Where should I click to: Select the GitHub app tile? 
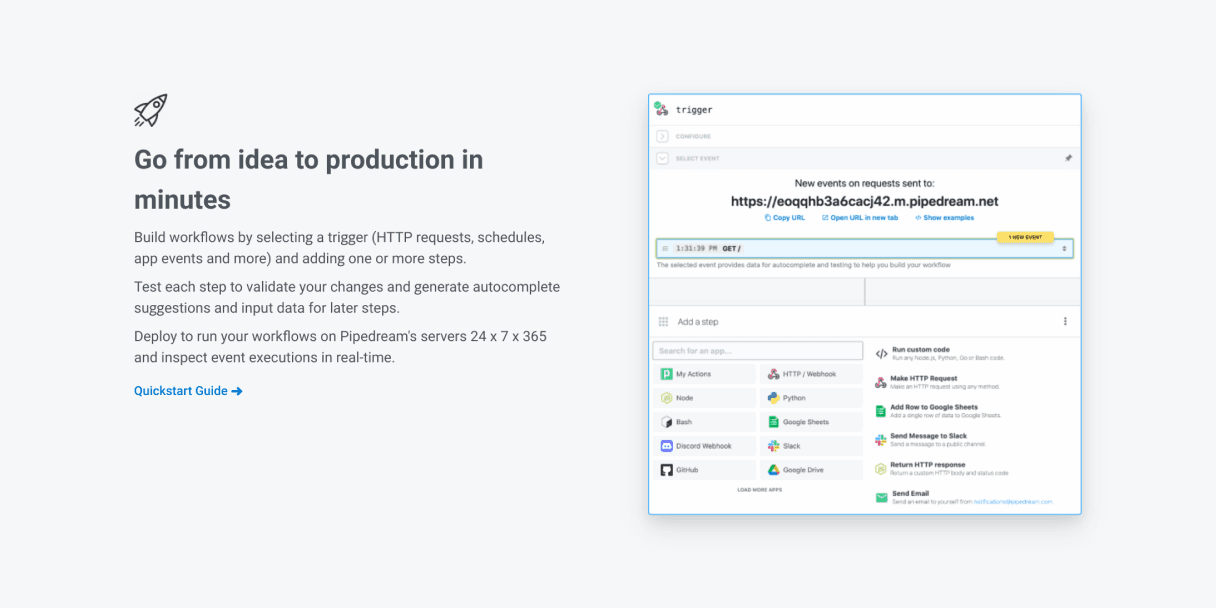[x=704, y=470]
